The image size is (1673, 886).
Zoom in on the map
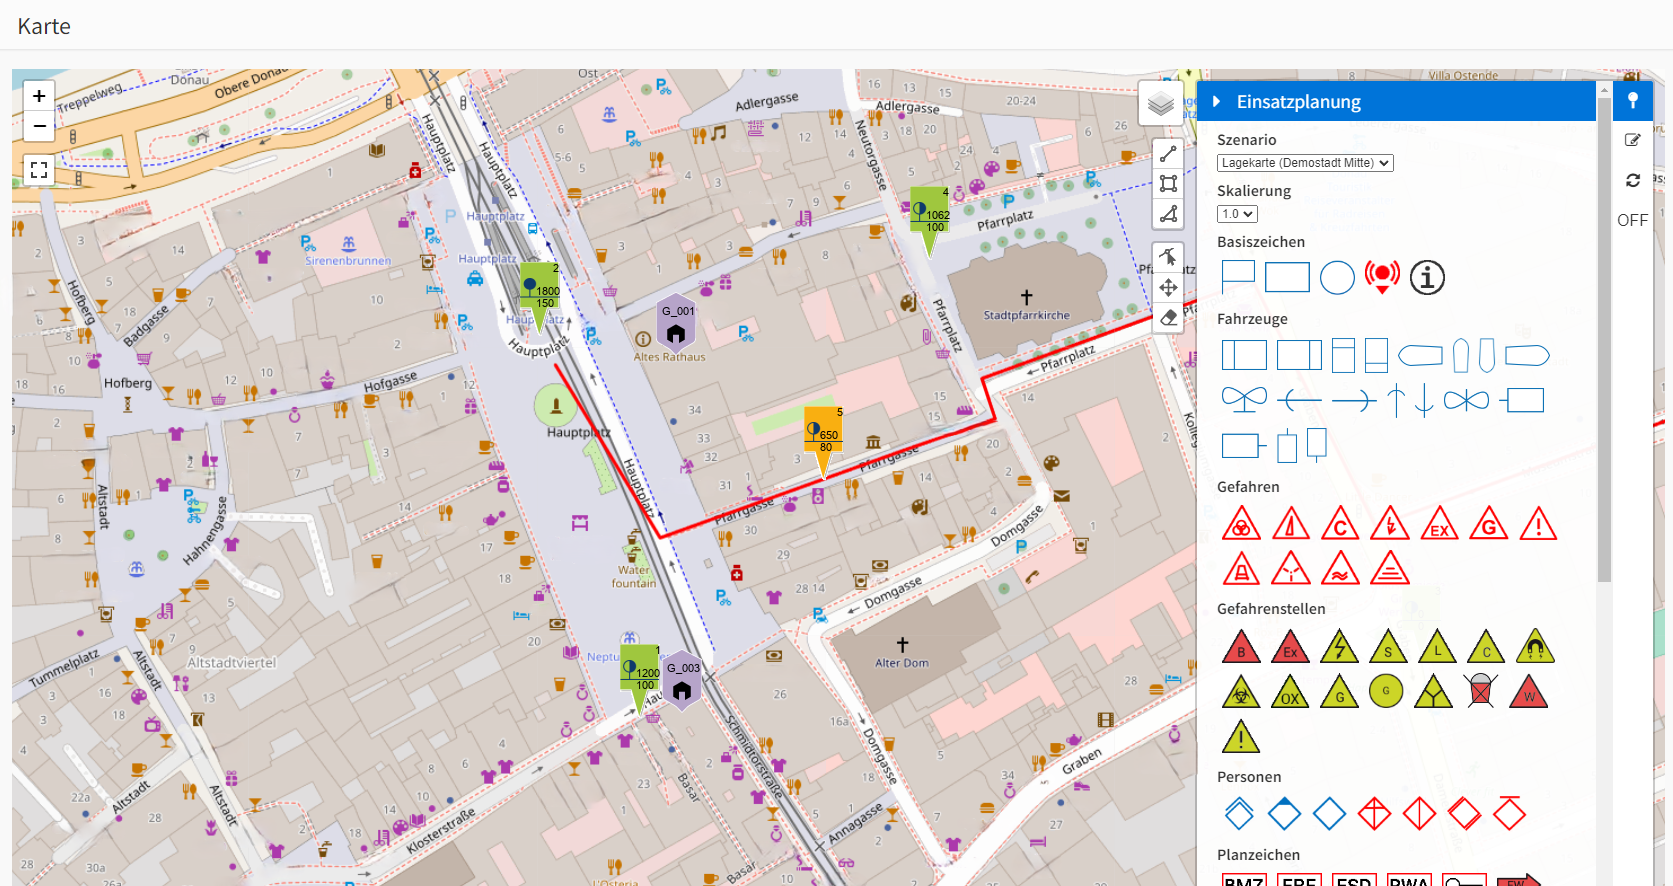click(39, 96)
